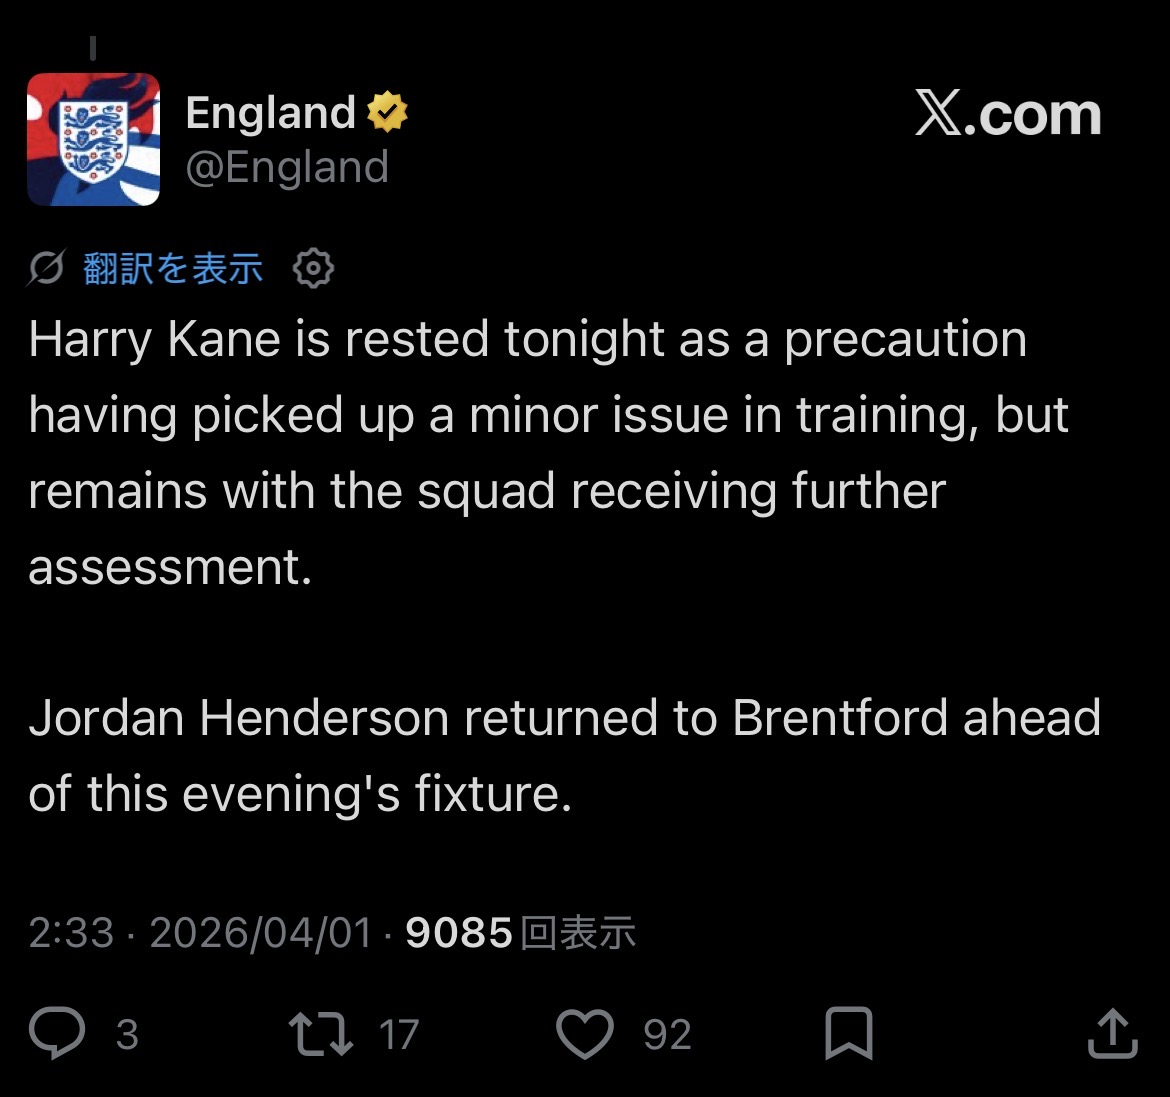
Task: Share the post via upload icon
Action: 1113,1033
